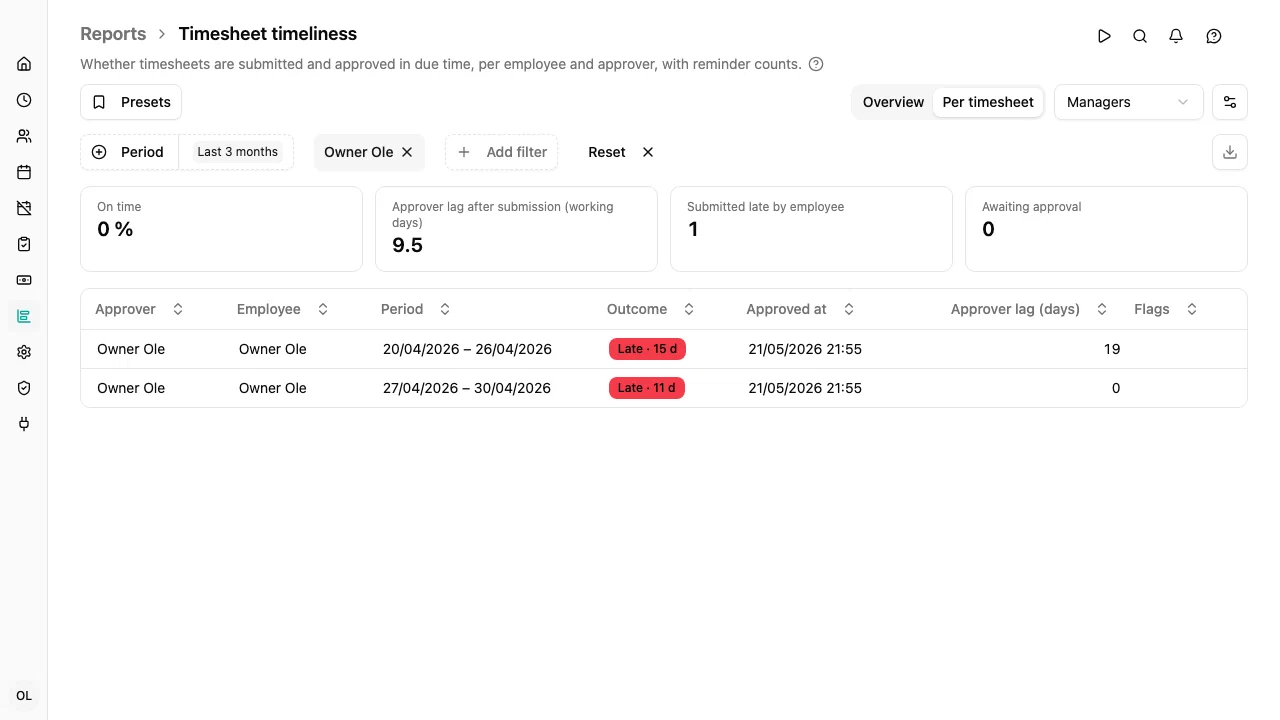Sort by the Approved at column
The width and height of the screenshot is (1280, 720).
tap(801, 309)
